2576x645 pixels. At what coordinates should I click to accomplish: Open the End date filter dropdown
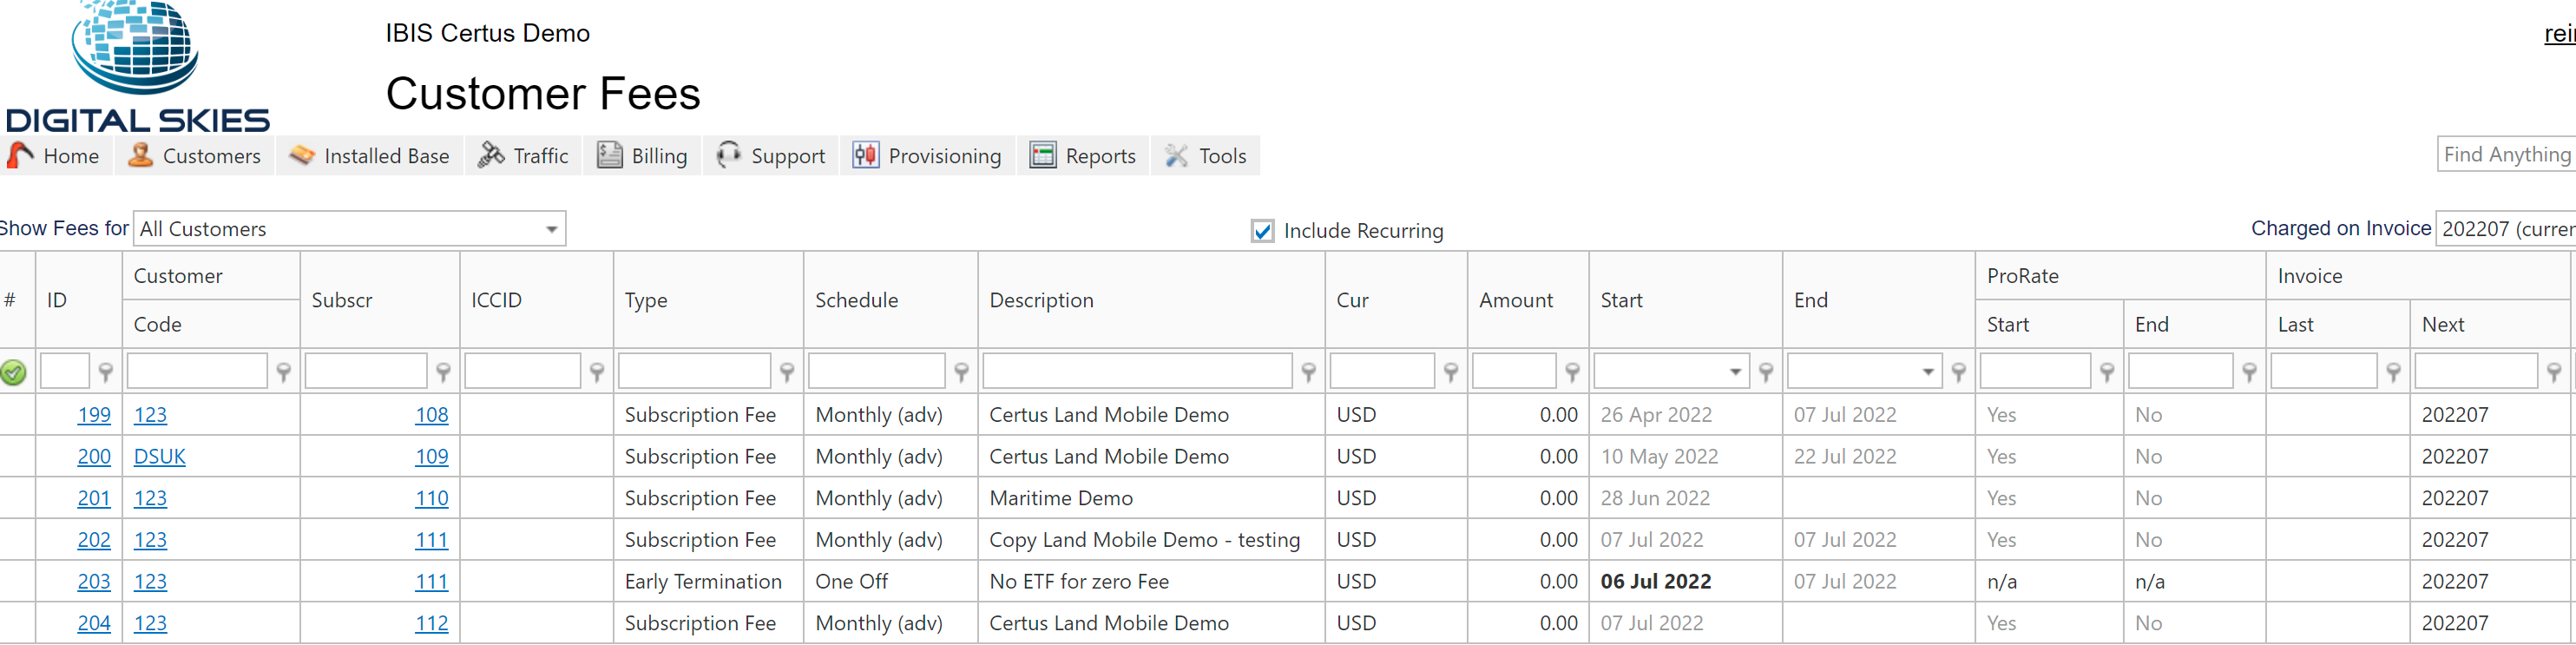pos(1927,372)
